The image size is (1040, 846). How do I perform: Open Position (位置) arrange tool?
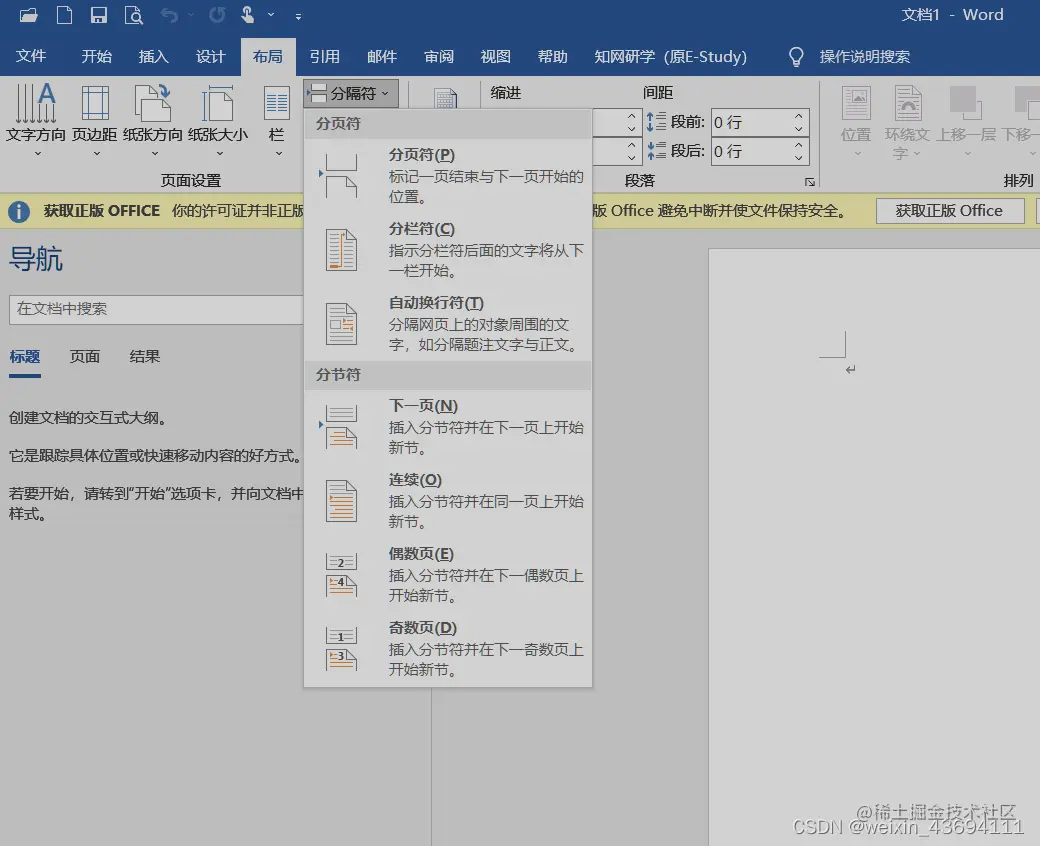tap(856, 122)
